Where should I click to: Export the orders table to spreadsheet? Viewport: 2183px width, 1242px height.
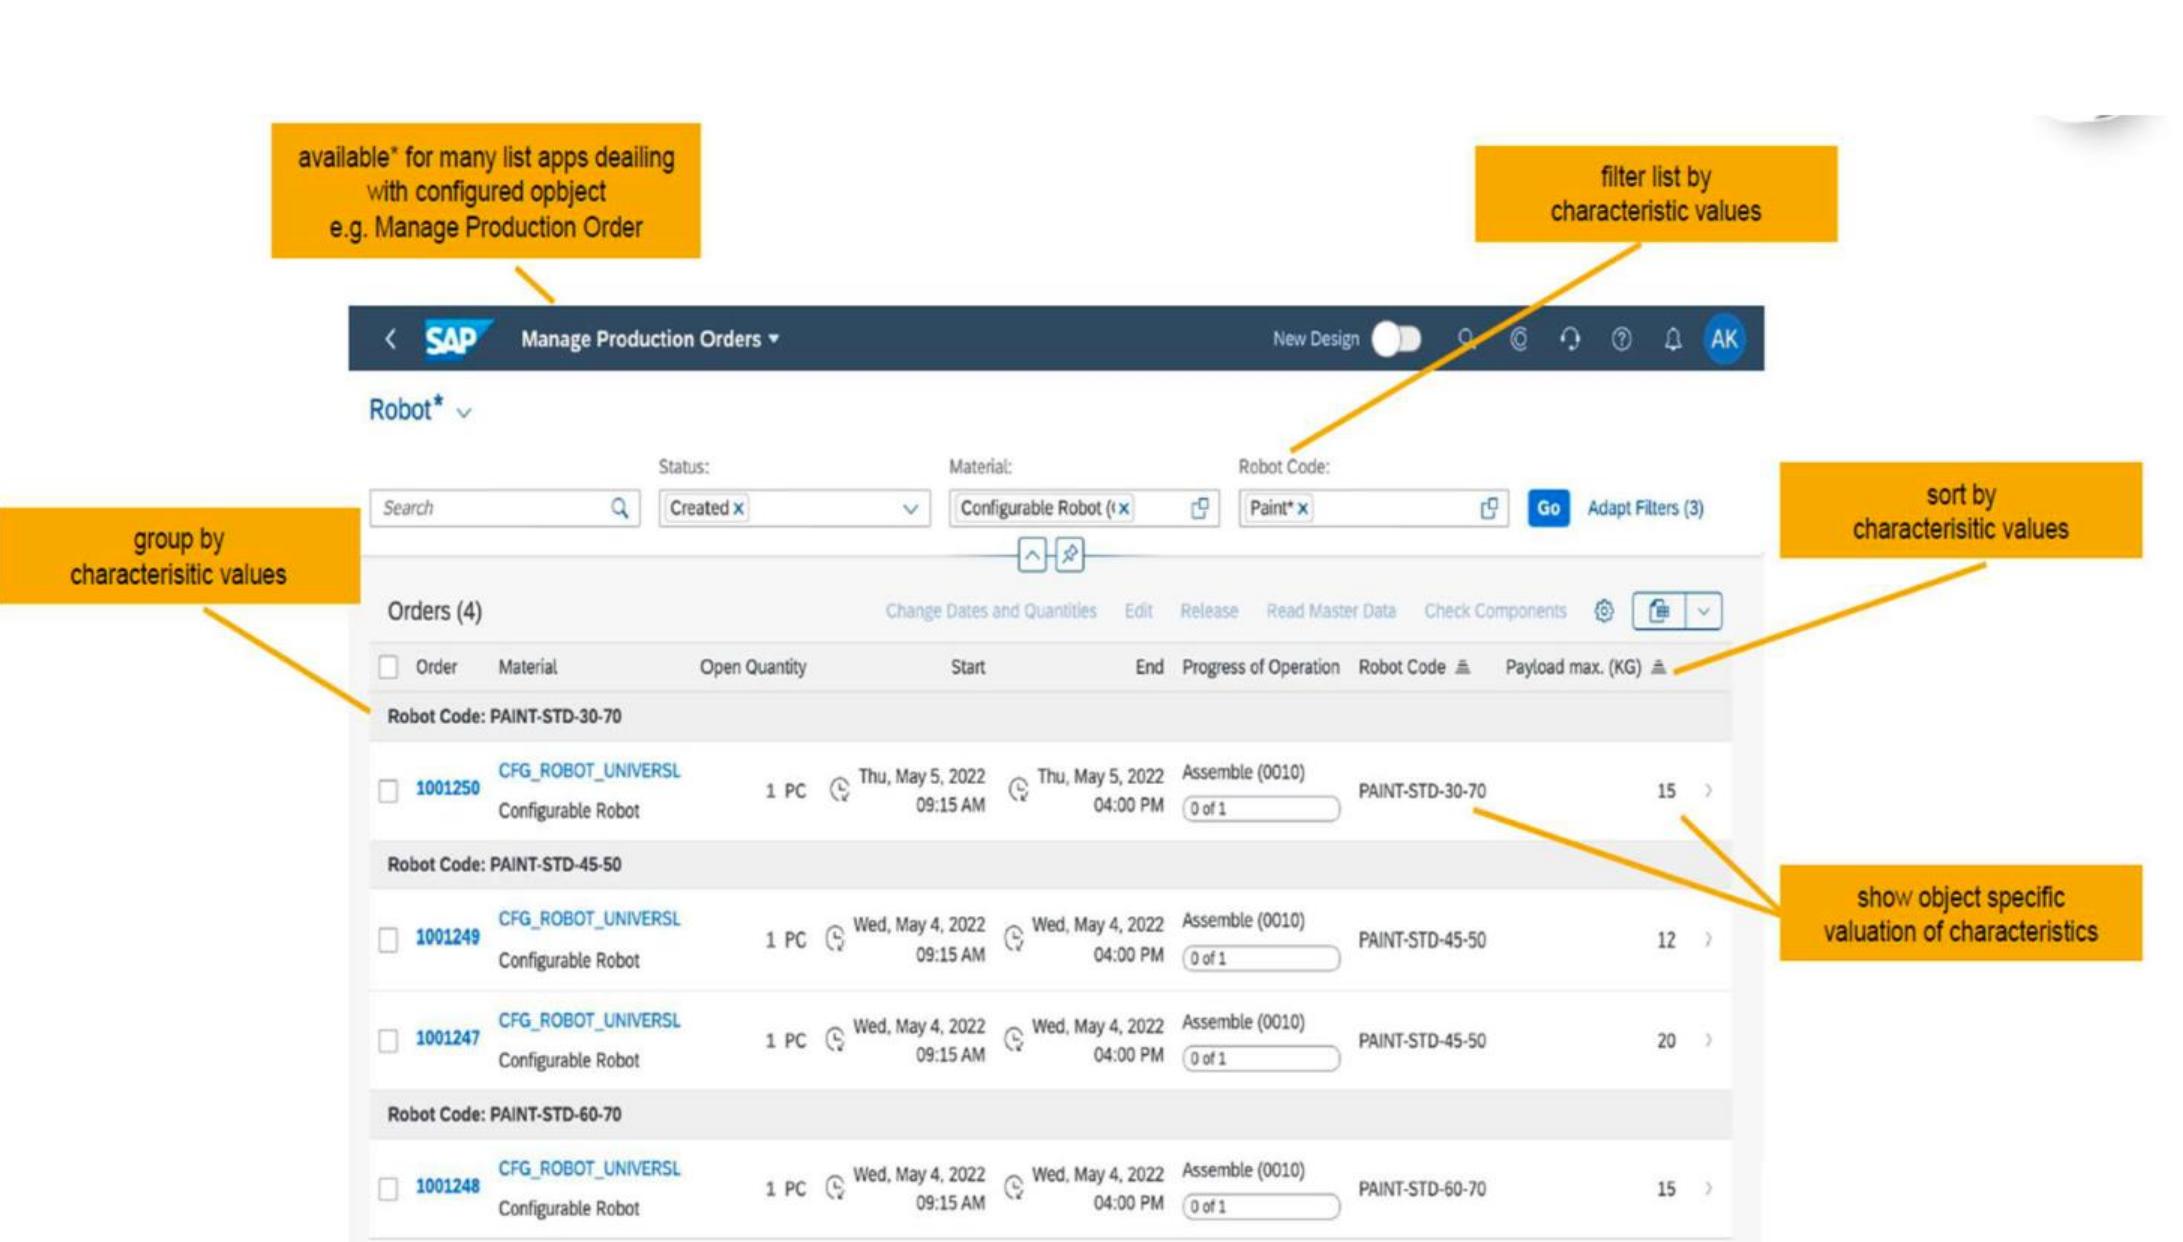tap(1659, 611)
